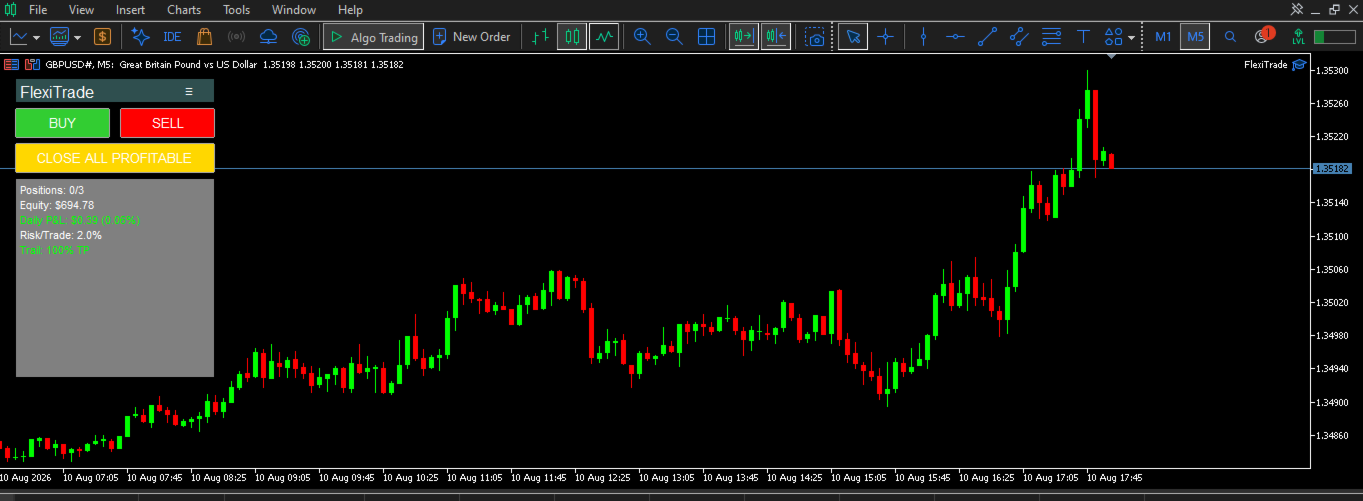This screenshot has height=501, width=1363.
Task: Zoom out the chart
Action: coord(674,37)
